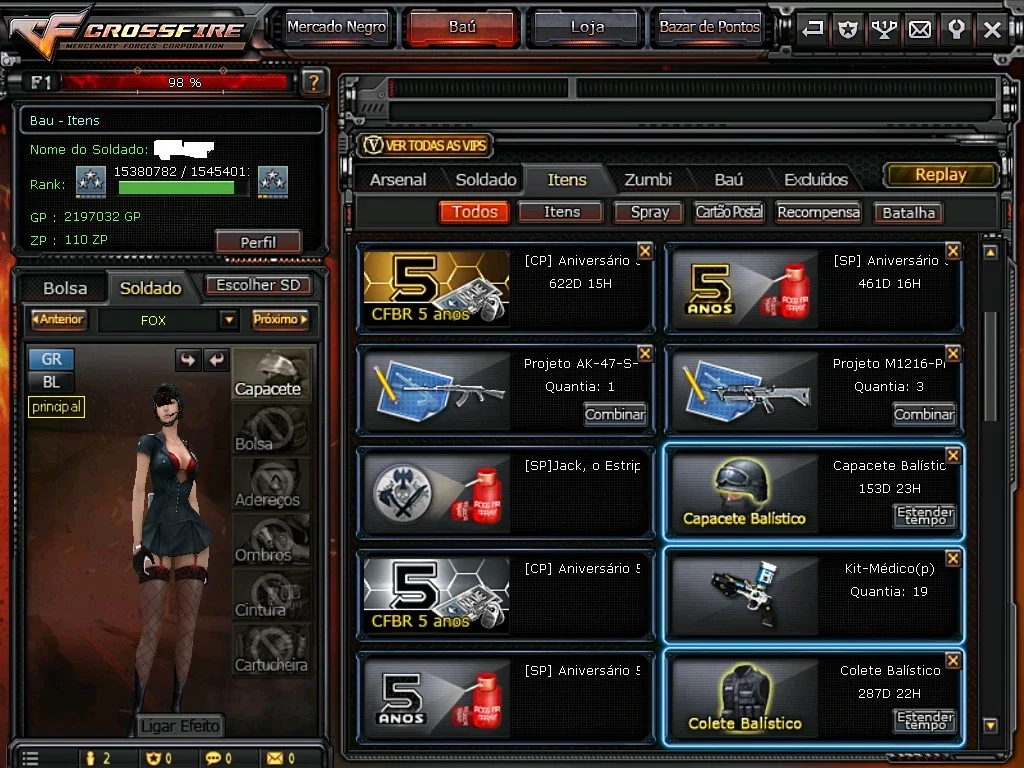Filter items by Todos

pos(475,212)
